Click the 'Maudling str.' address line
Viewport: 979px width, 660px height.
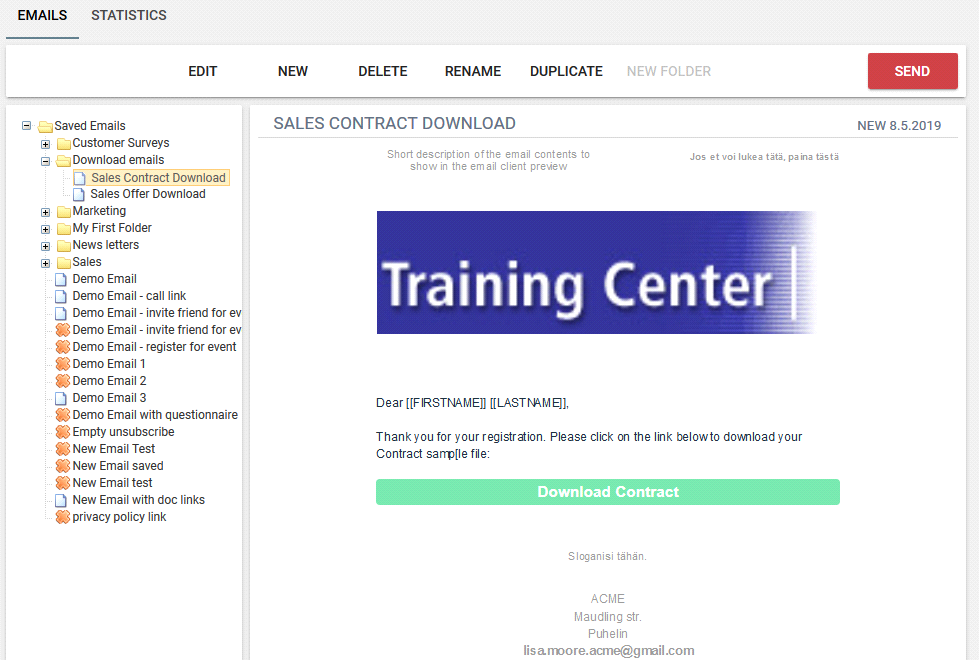(608, 617)
